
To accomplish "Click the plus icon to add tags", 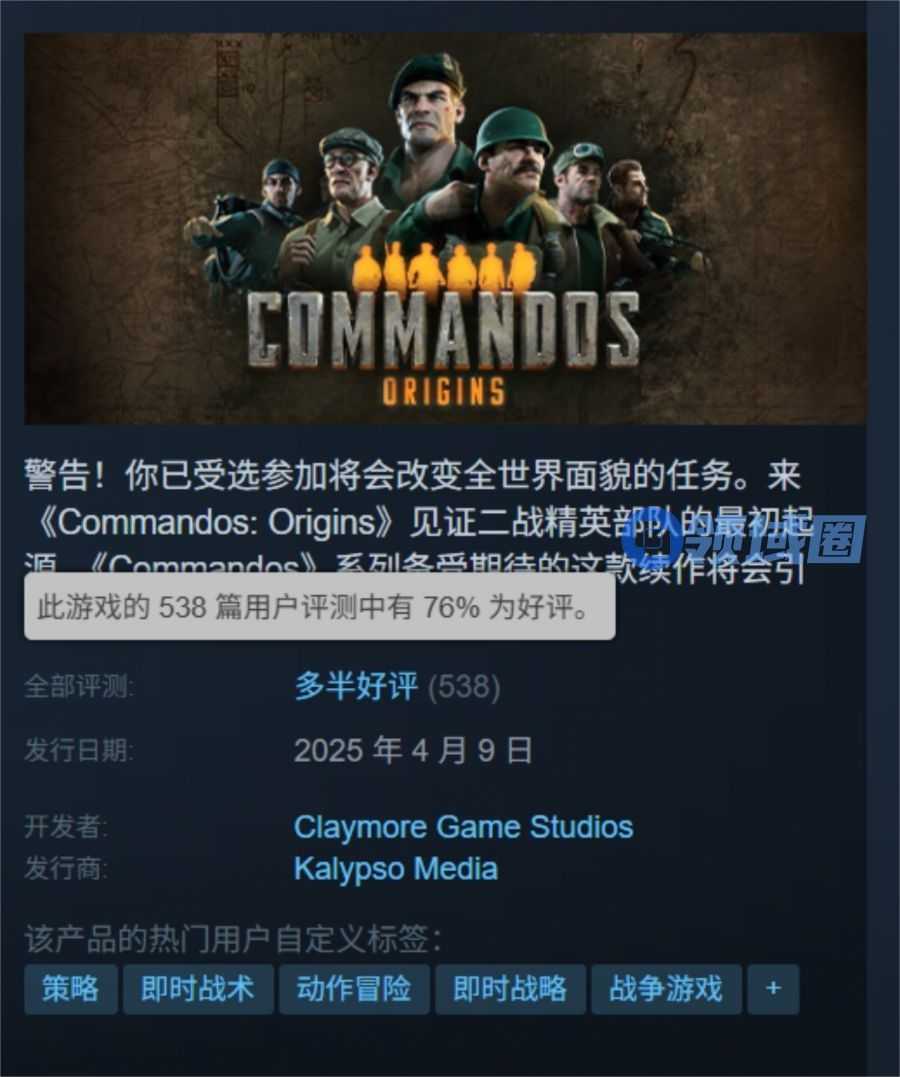I will tap(773, 988).
